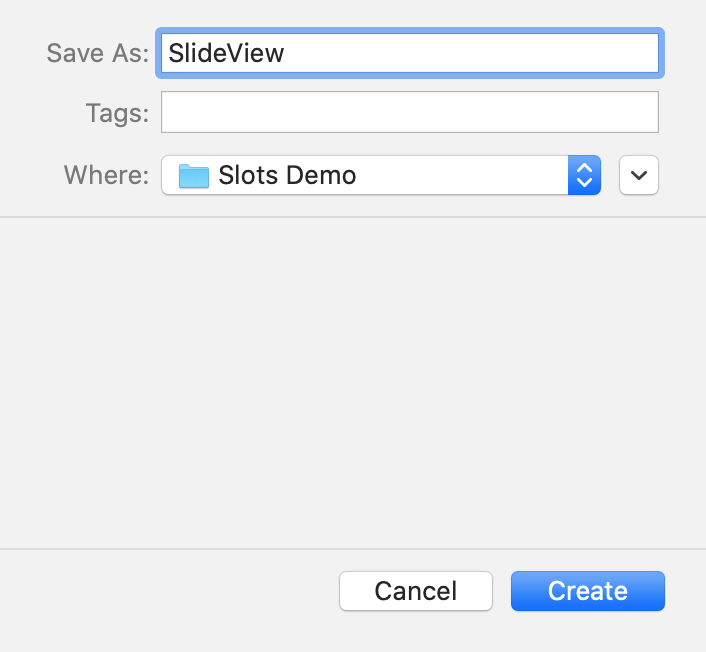Click the Where label
This screenshot has height=652, width=706.
[106, 175]
